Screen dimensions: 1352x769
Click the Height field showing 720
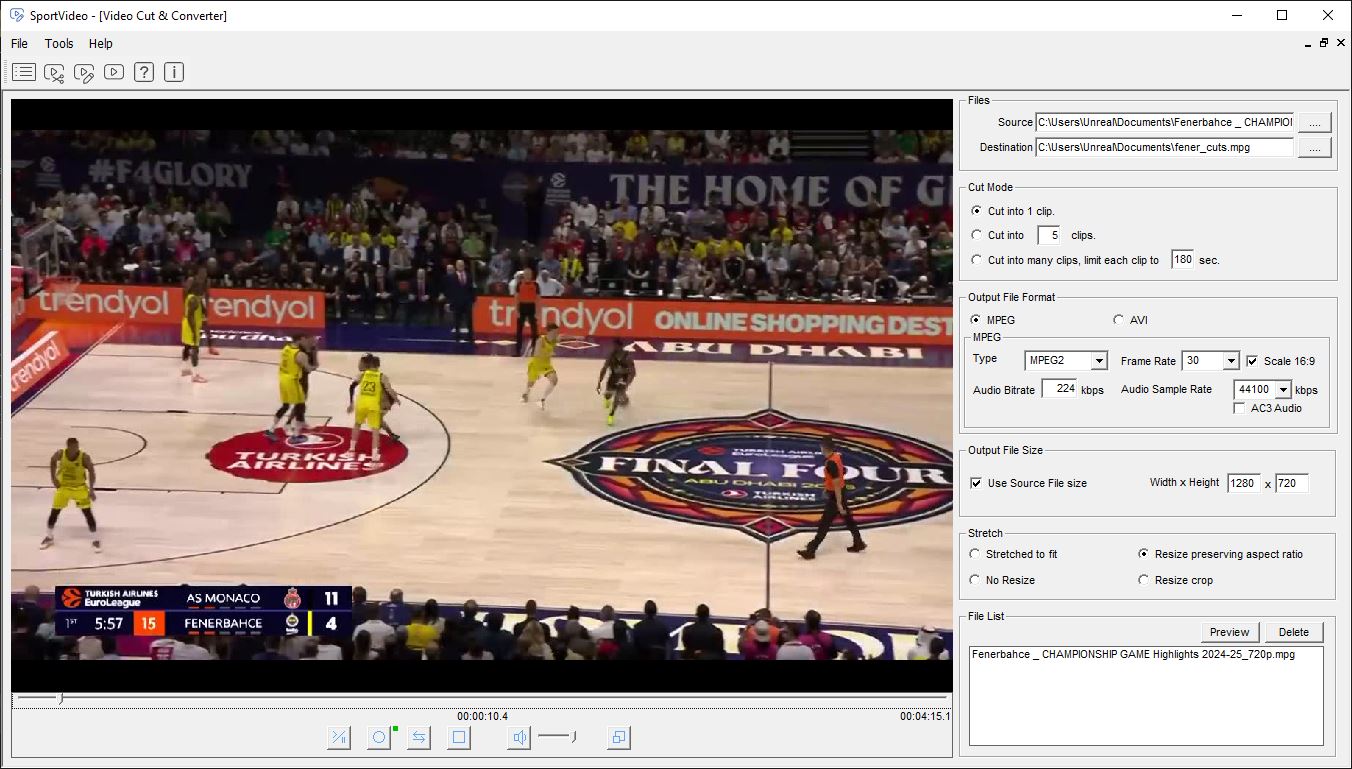[x=1291, y=483]
